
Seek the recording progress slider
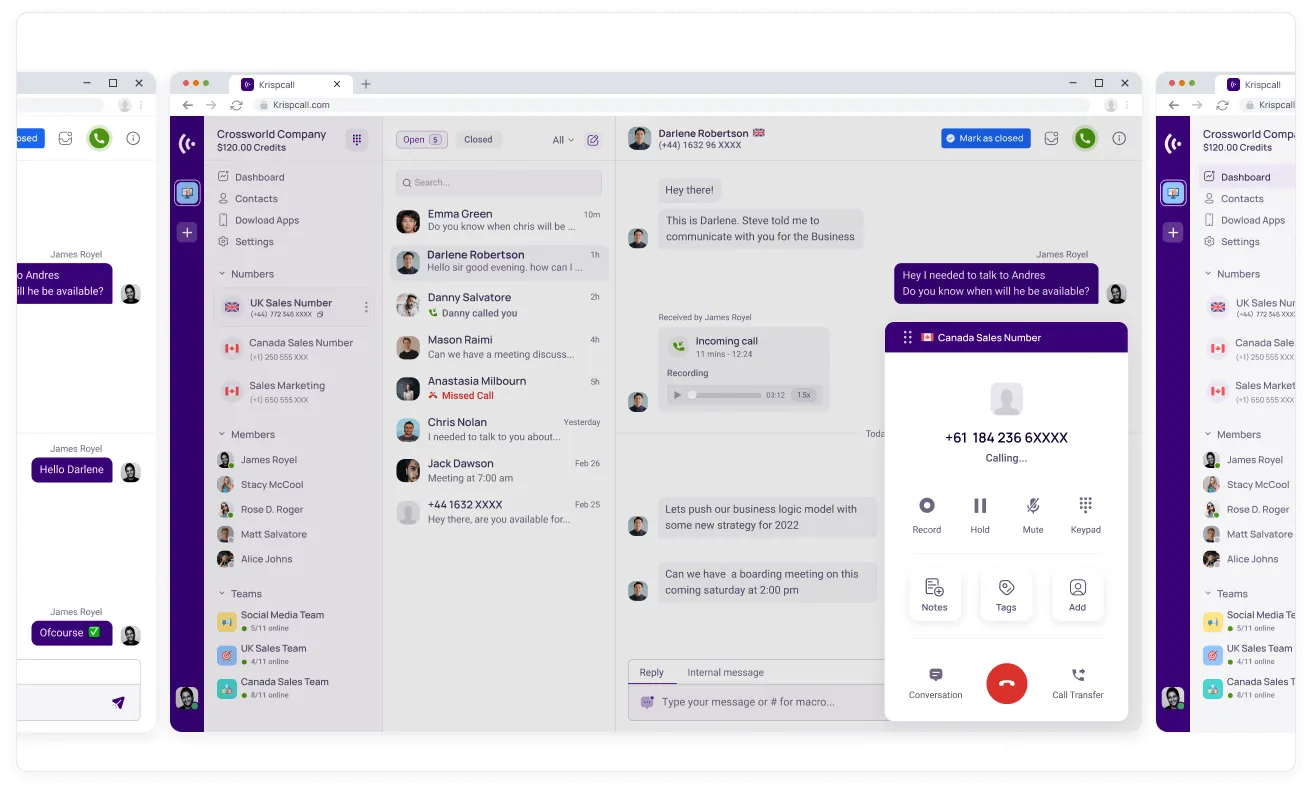tap(724, 395)
